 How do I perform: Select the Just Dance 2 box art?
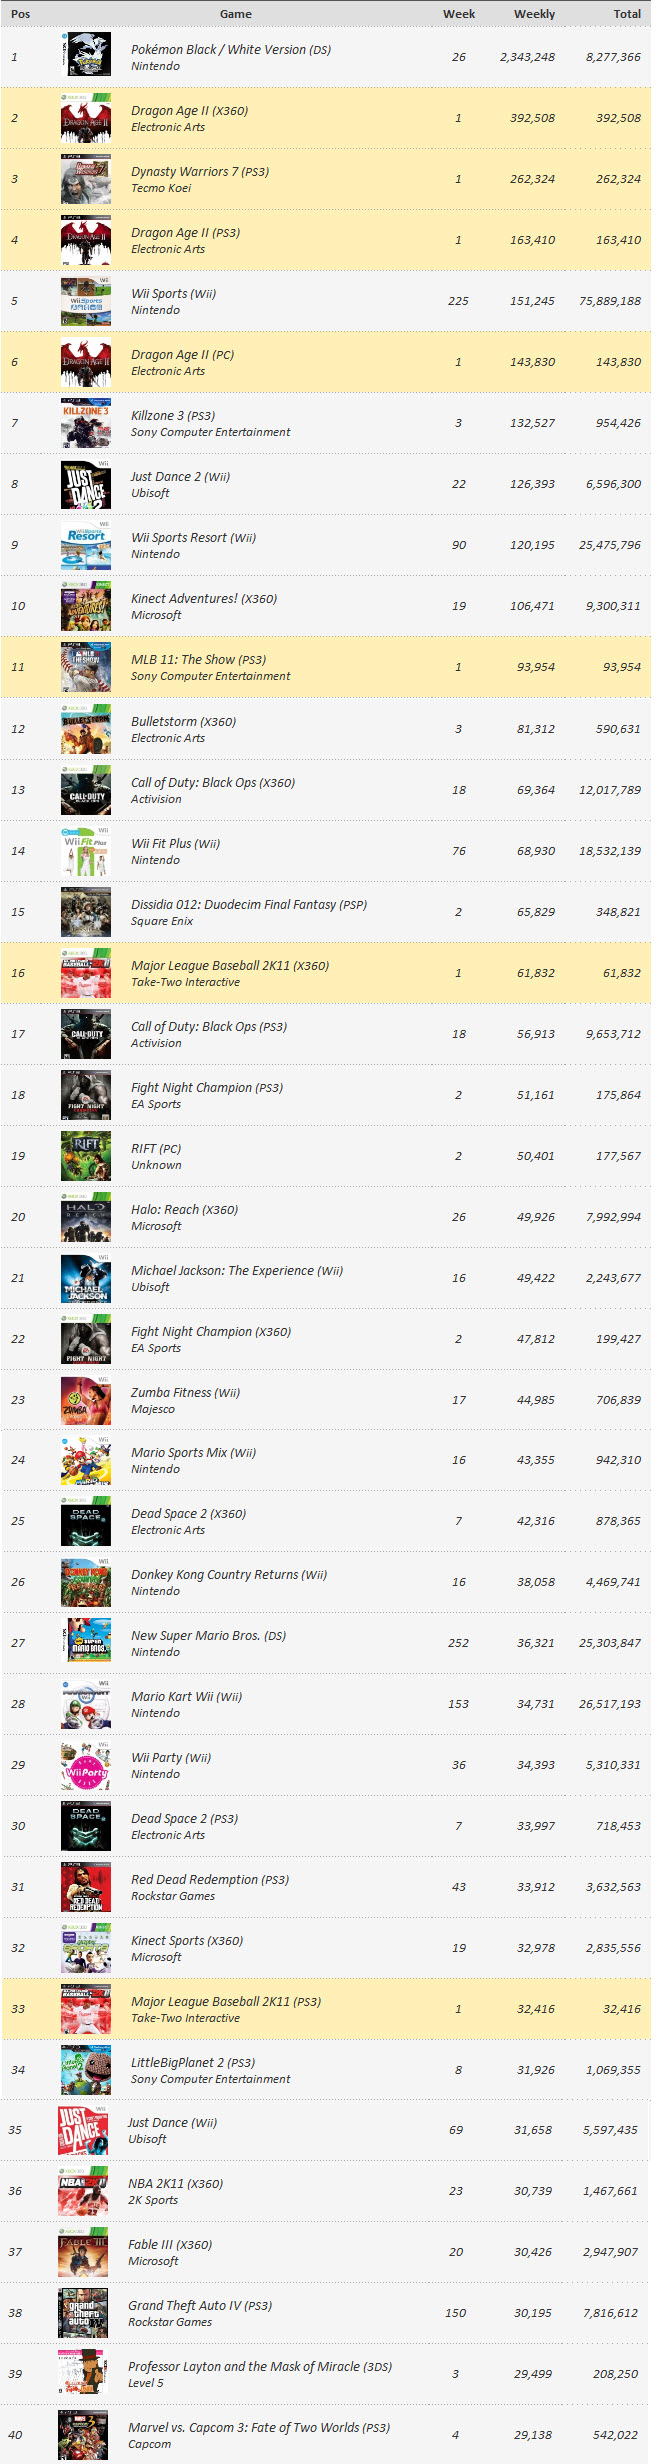point(86,484)
